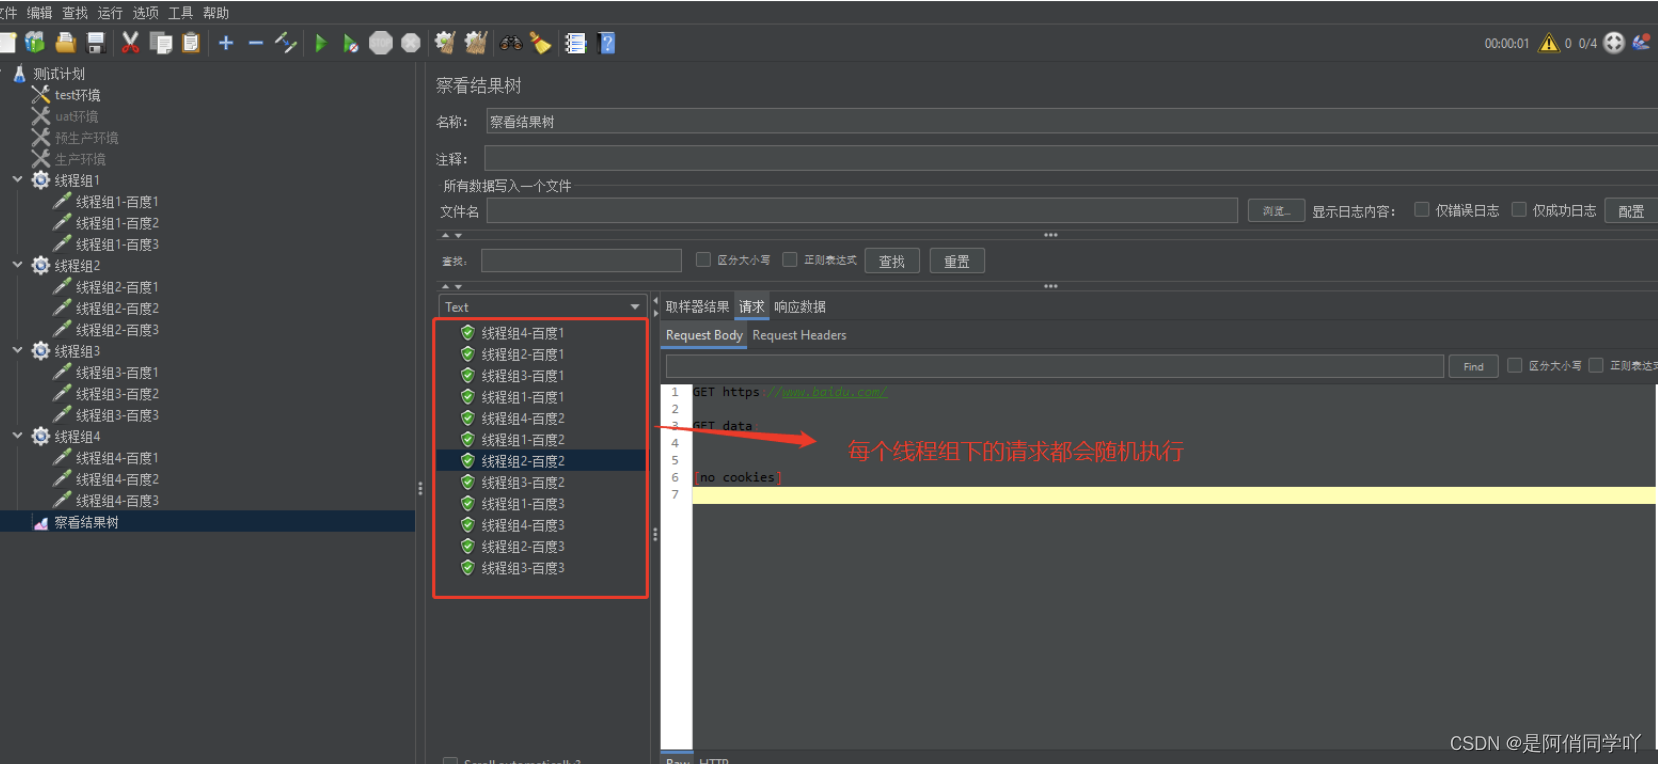Click the 查找 search button
The height and width of the screenshot is (764, 1658).
click(x=892, y=261)
